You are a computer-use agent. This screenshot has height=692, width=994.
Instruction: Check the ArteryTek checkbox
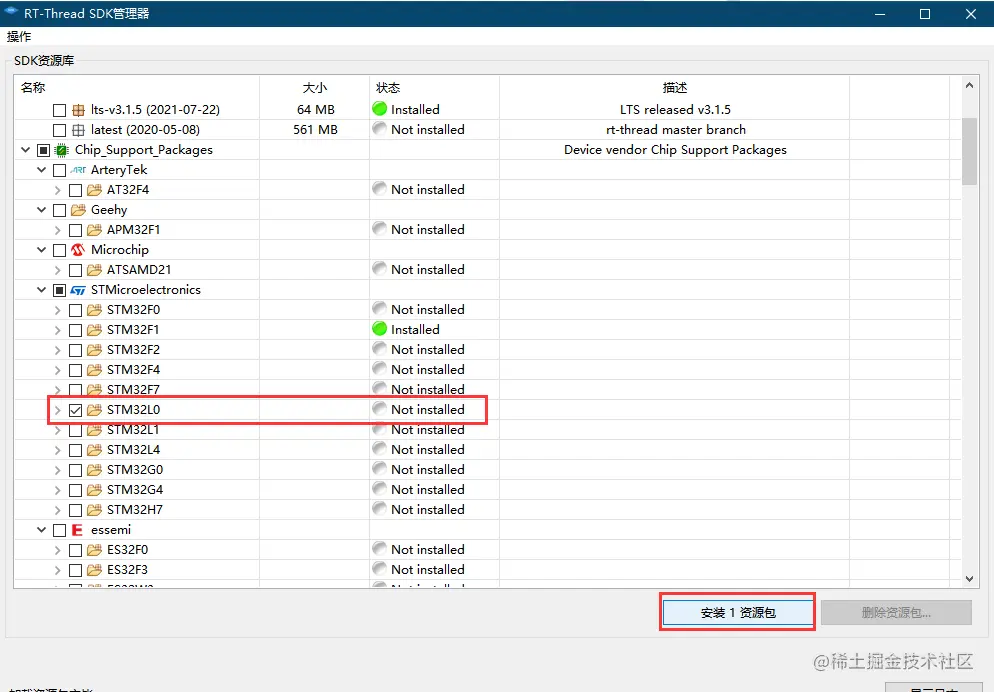[60, 170]
